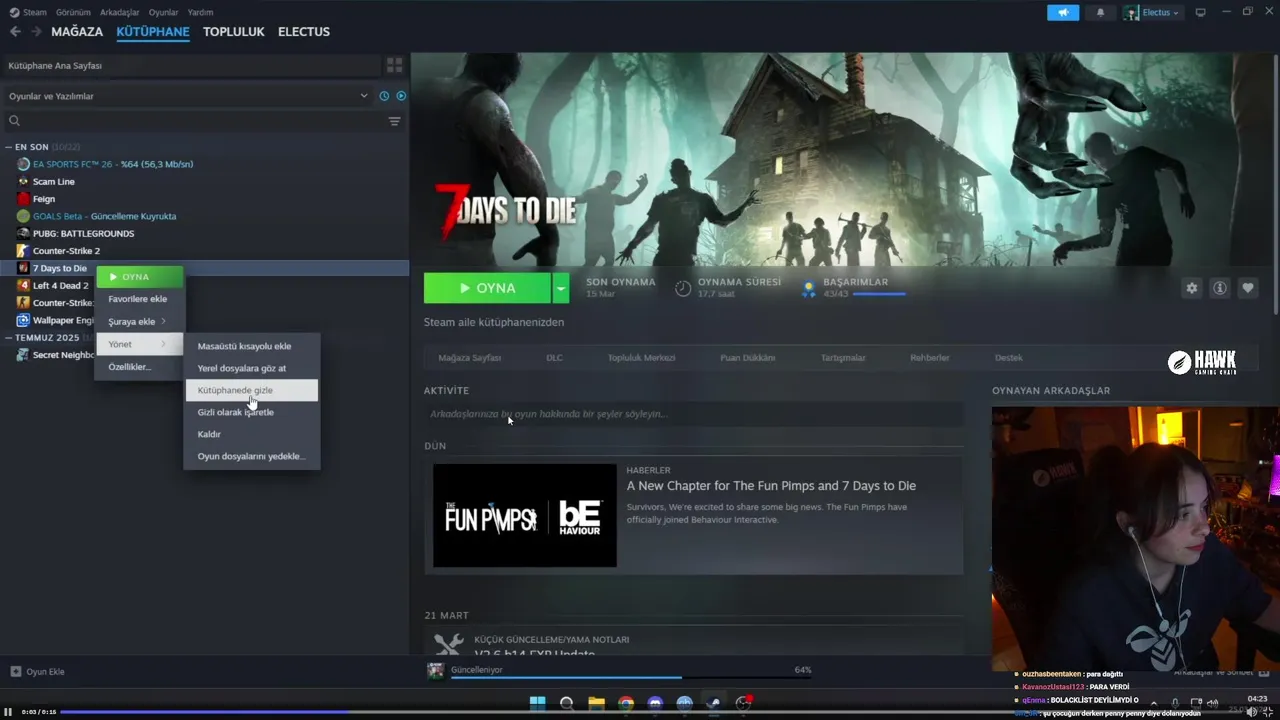Open the Tartışmalar link
The width and height of the screenshot is (1280, 720).
843,358
